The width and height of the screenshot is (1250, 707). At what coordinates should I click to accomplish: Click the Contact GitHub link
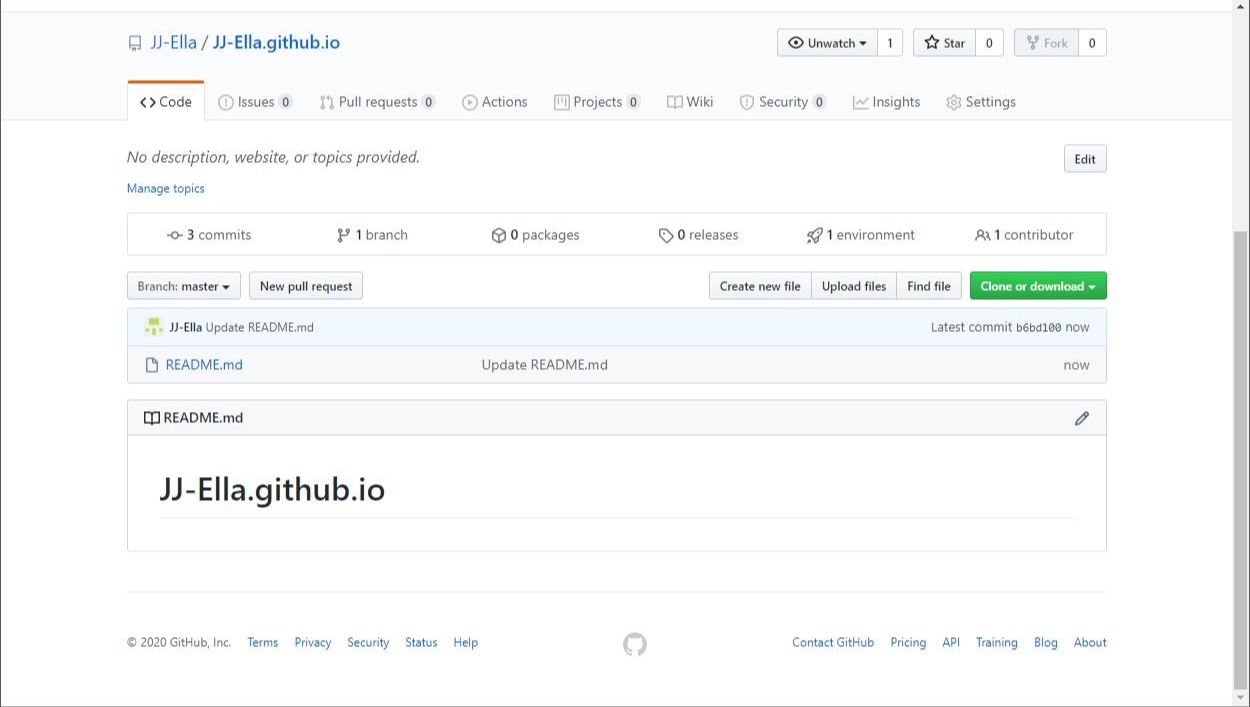pyautogui.click(x=833, y=643)
